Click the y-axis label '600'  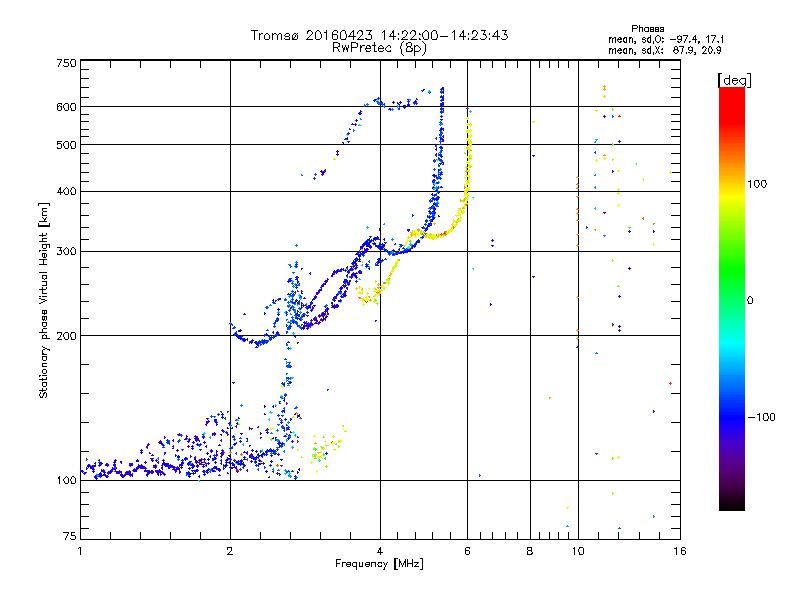(66, 107)
